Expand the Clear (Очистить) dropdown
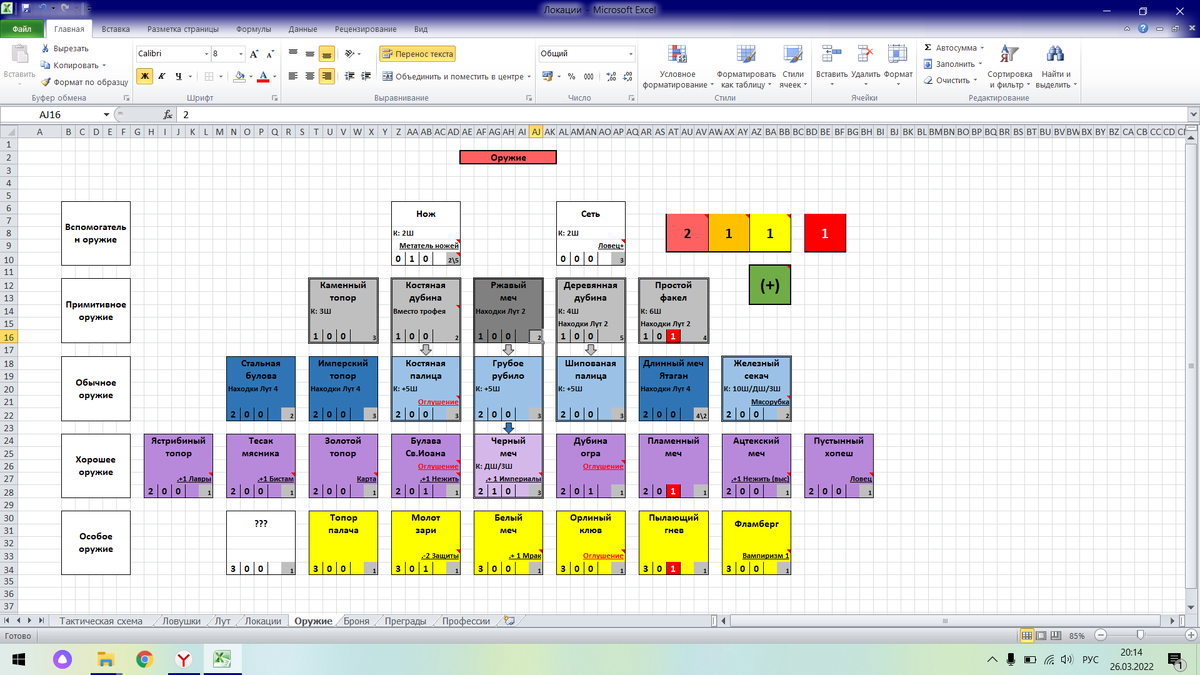 977,81
